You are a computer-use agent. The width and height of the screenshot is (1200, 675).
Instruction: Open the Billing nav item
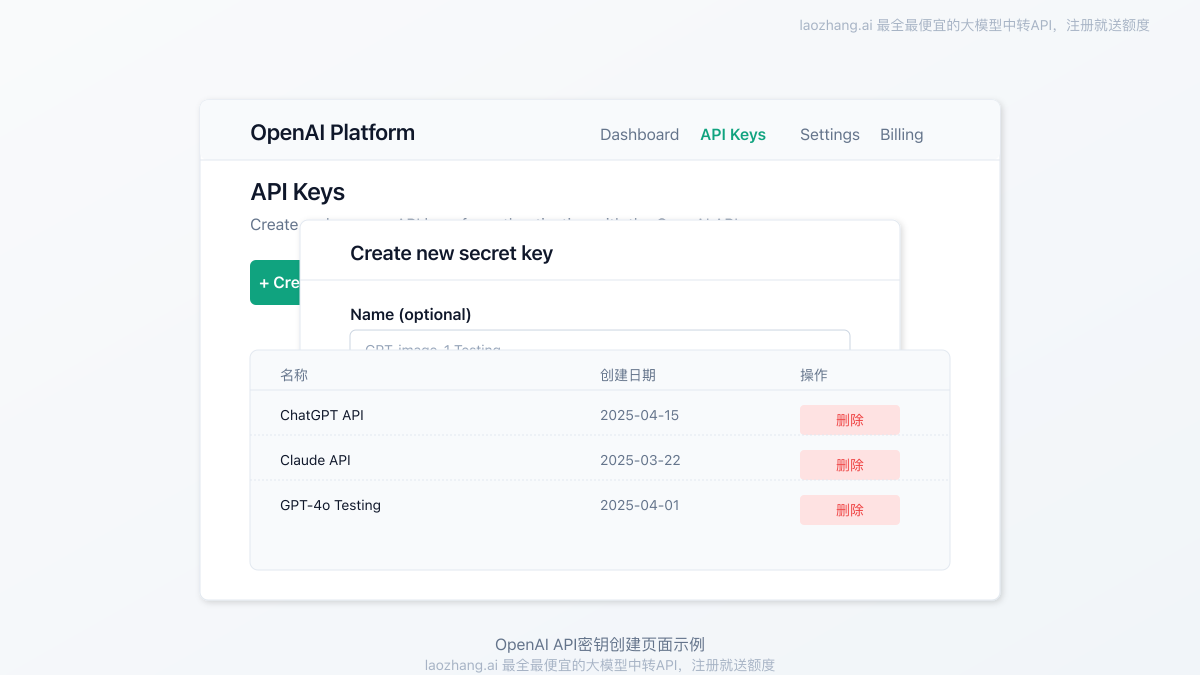click(x=902, y=134)
